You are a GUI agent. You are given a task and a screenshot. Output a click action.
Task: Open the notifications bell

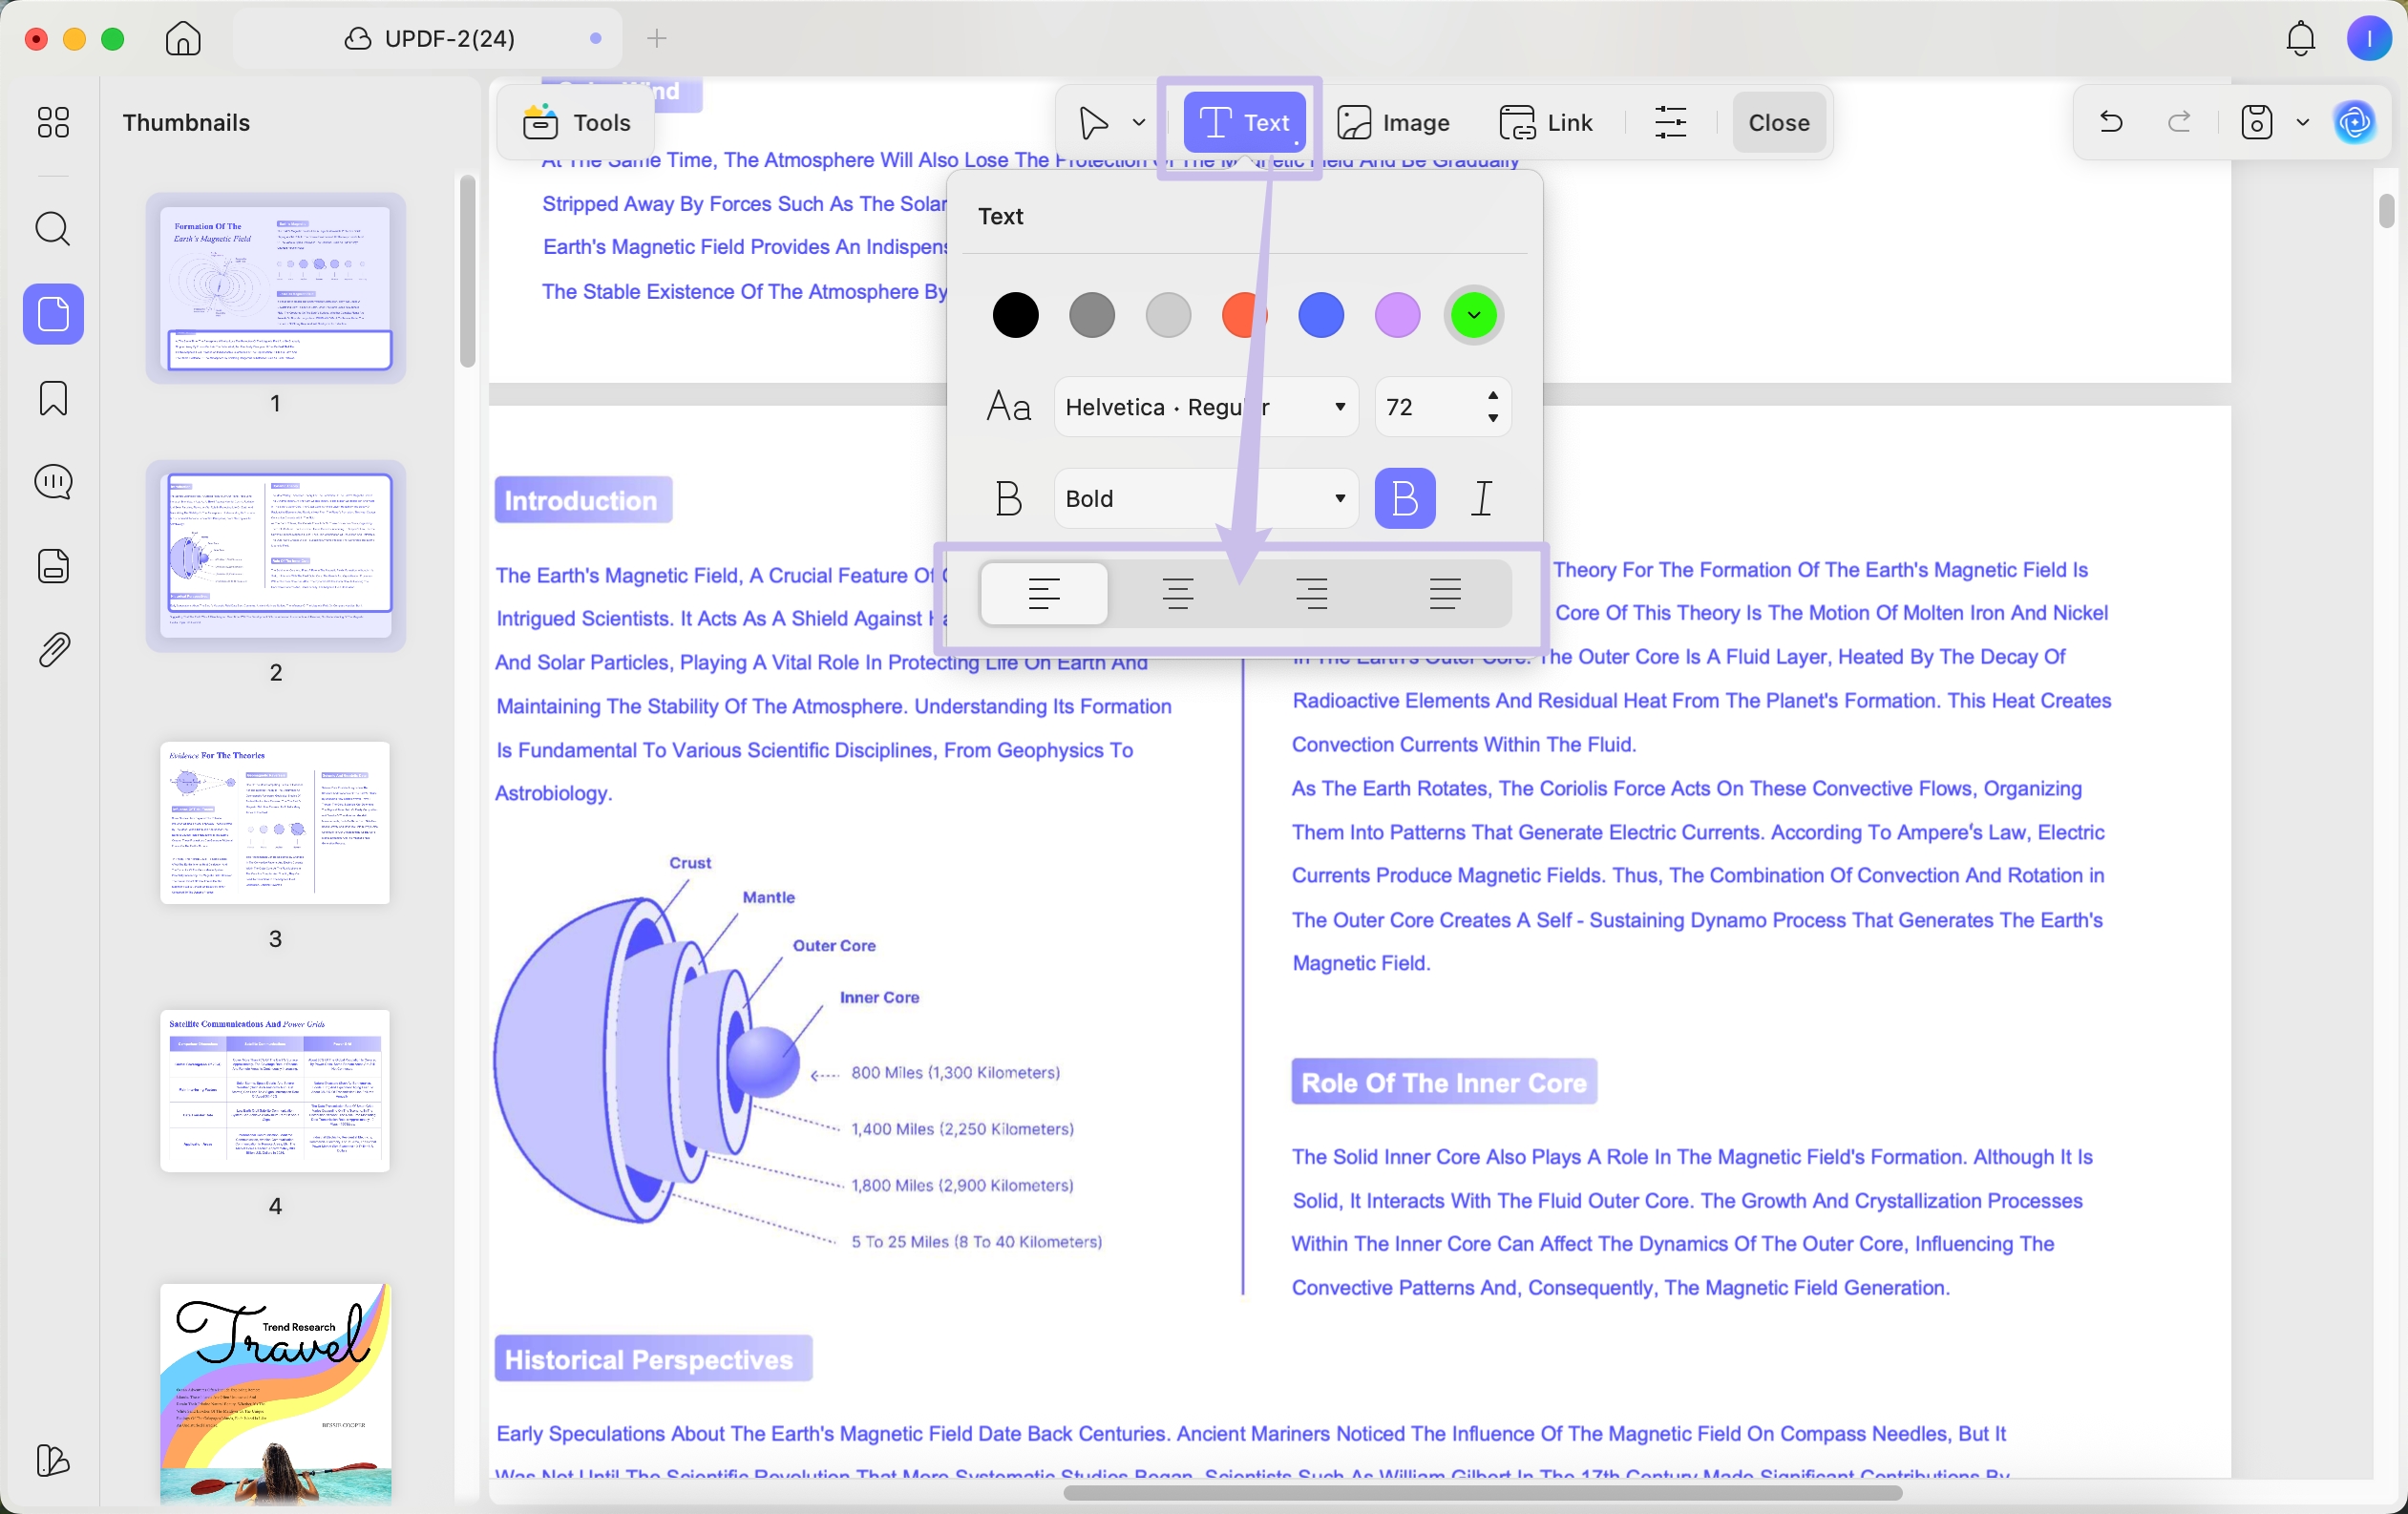click(2300, 39)
